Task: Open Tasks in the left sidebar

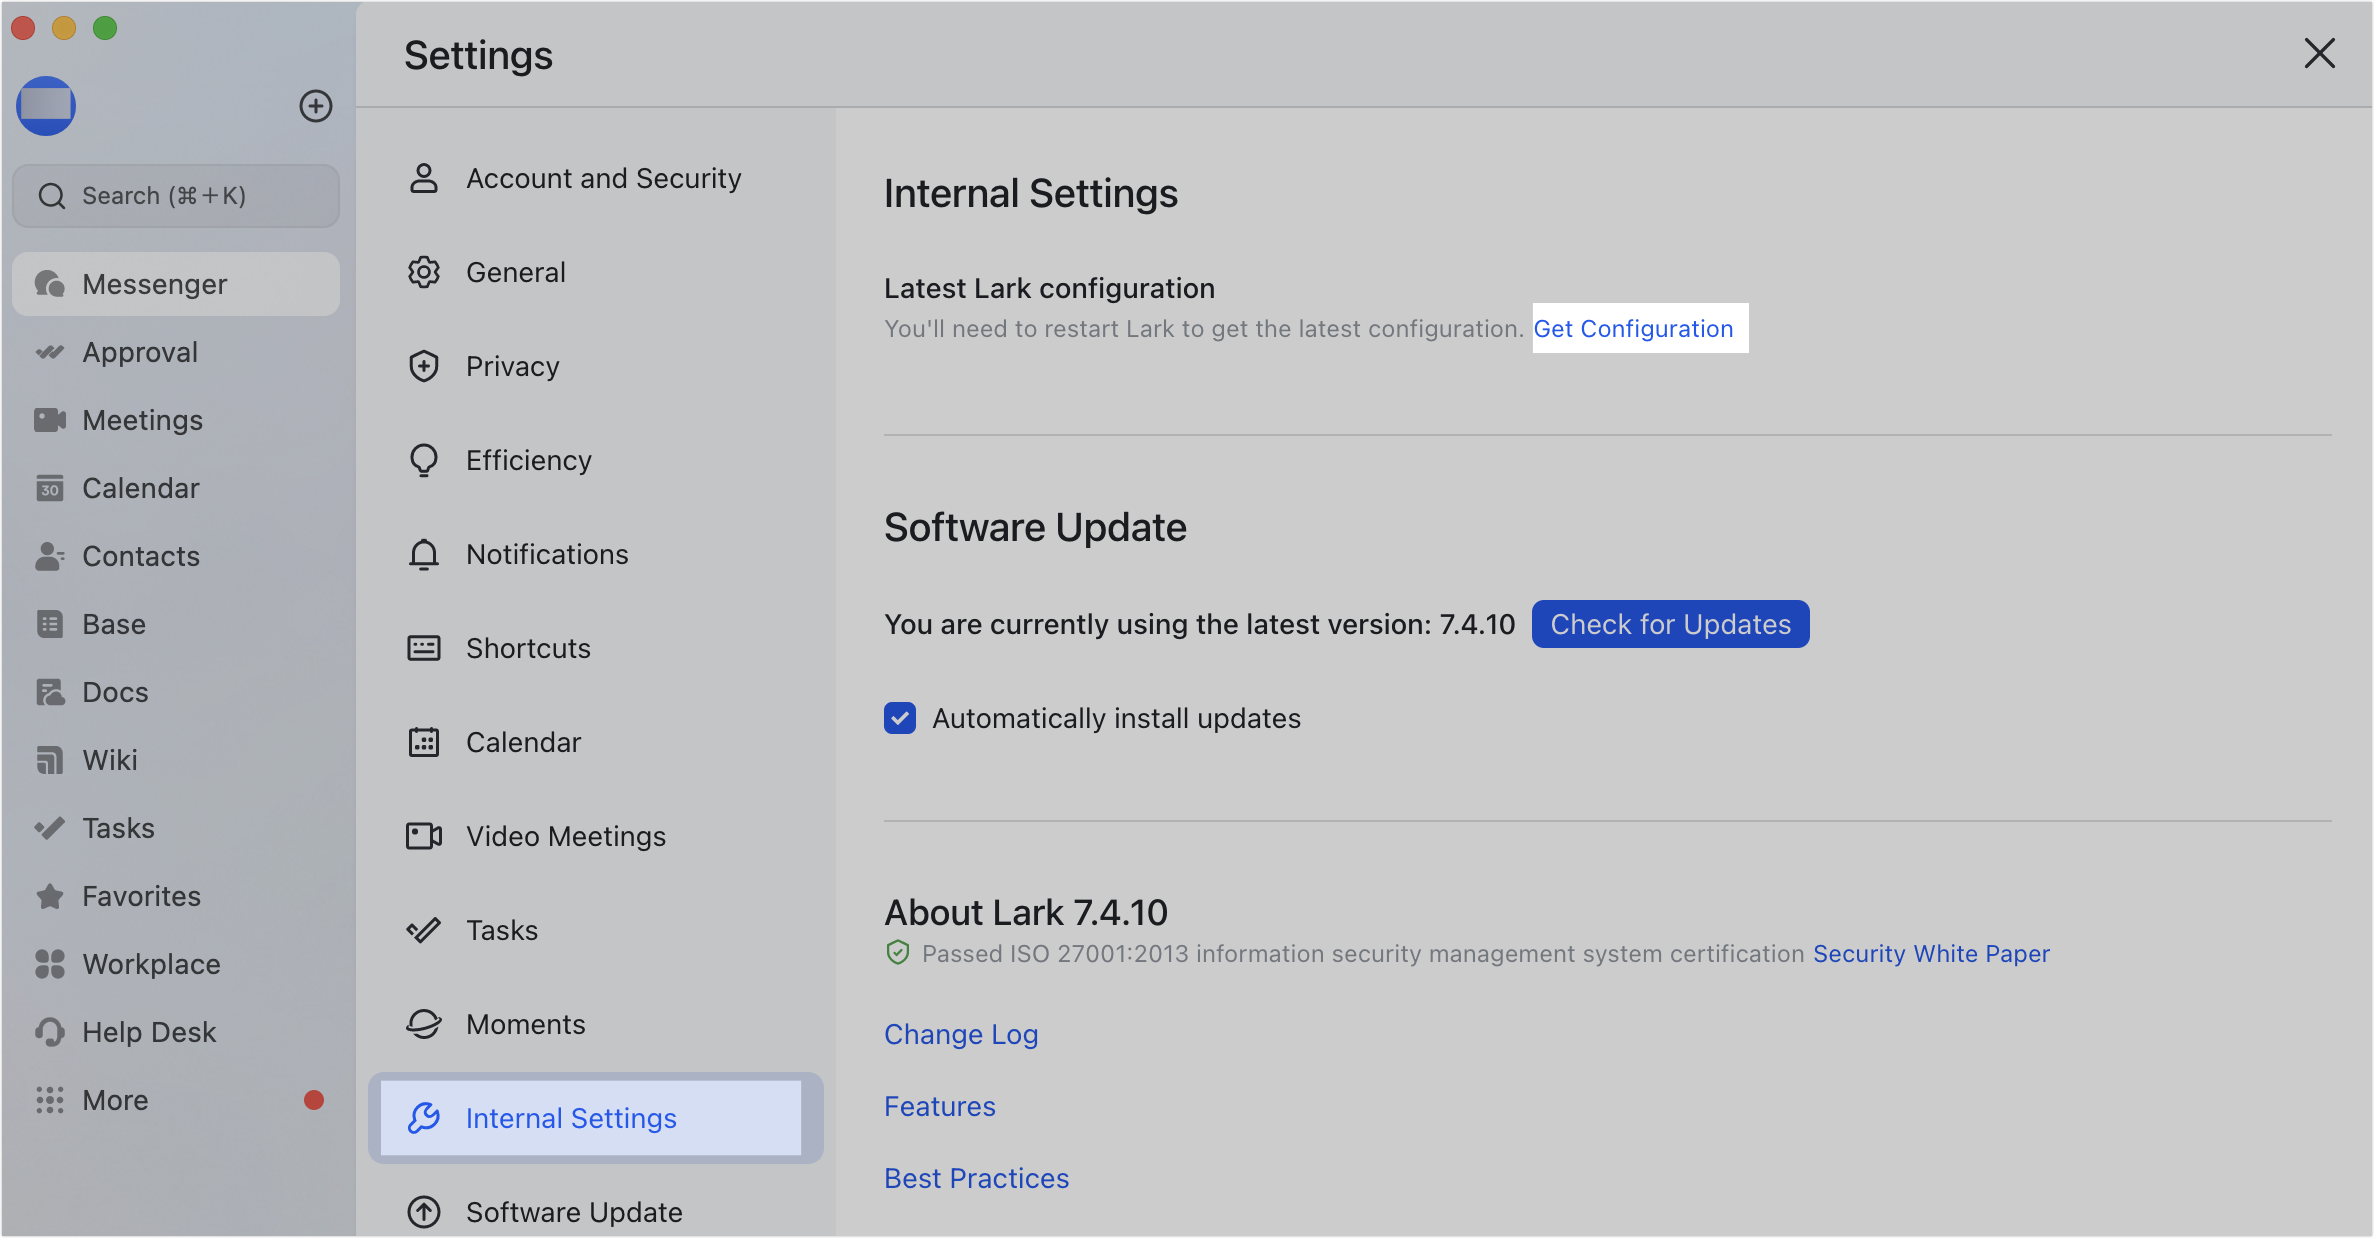Action: point(176,828)
